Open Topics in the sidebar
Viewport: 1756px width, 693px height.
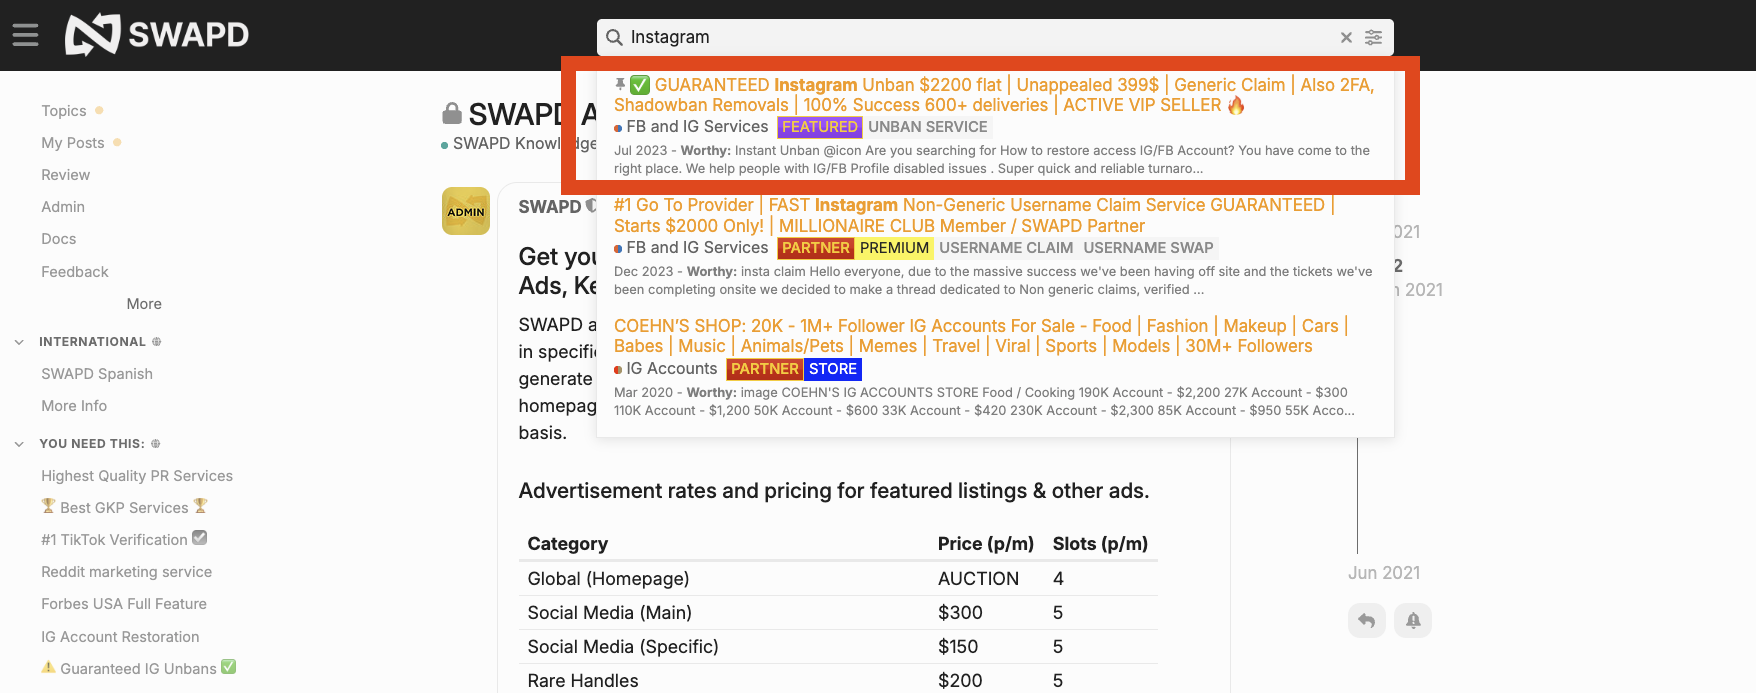tap(64, 111)
